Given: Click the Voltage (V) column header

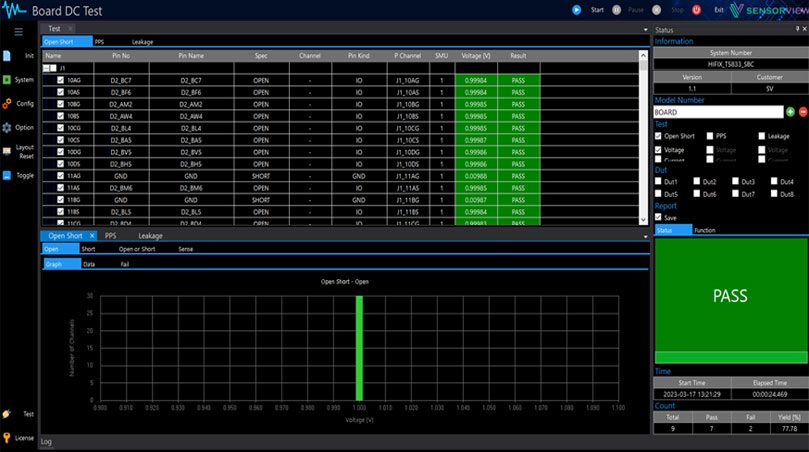Looking at the screenshot, I should [476, 56].
